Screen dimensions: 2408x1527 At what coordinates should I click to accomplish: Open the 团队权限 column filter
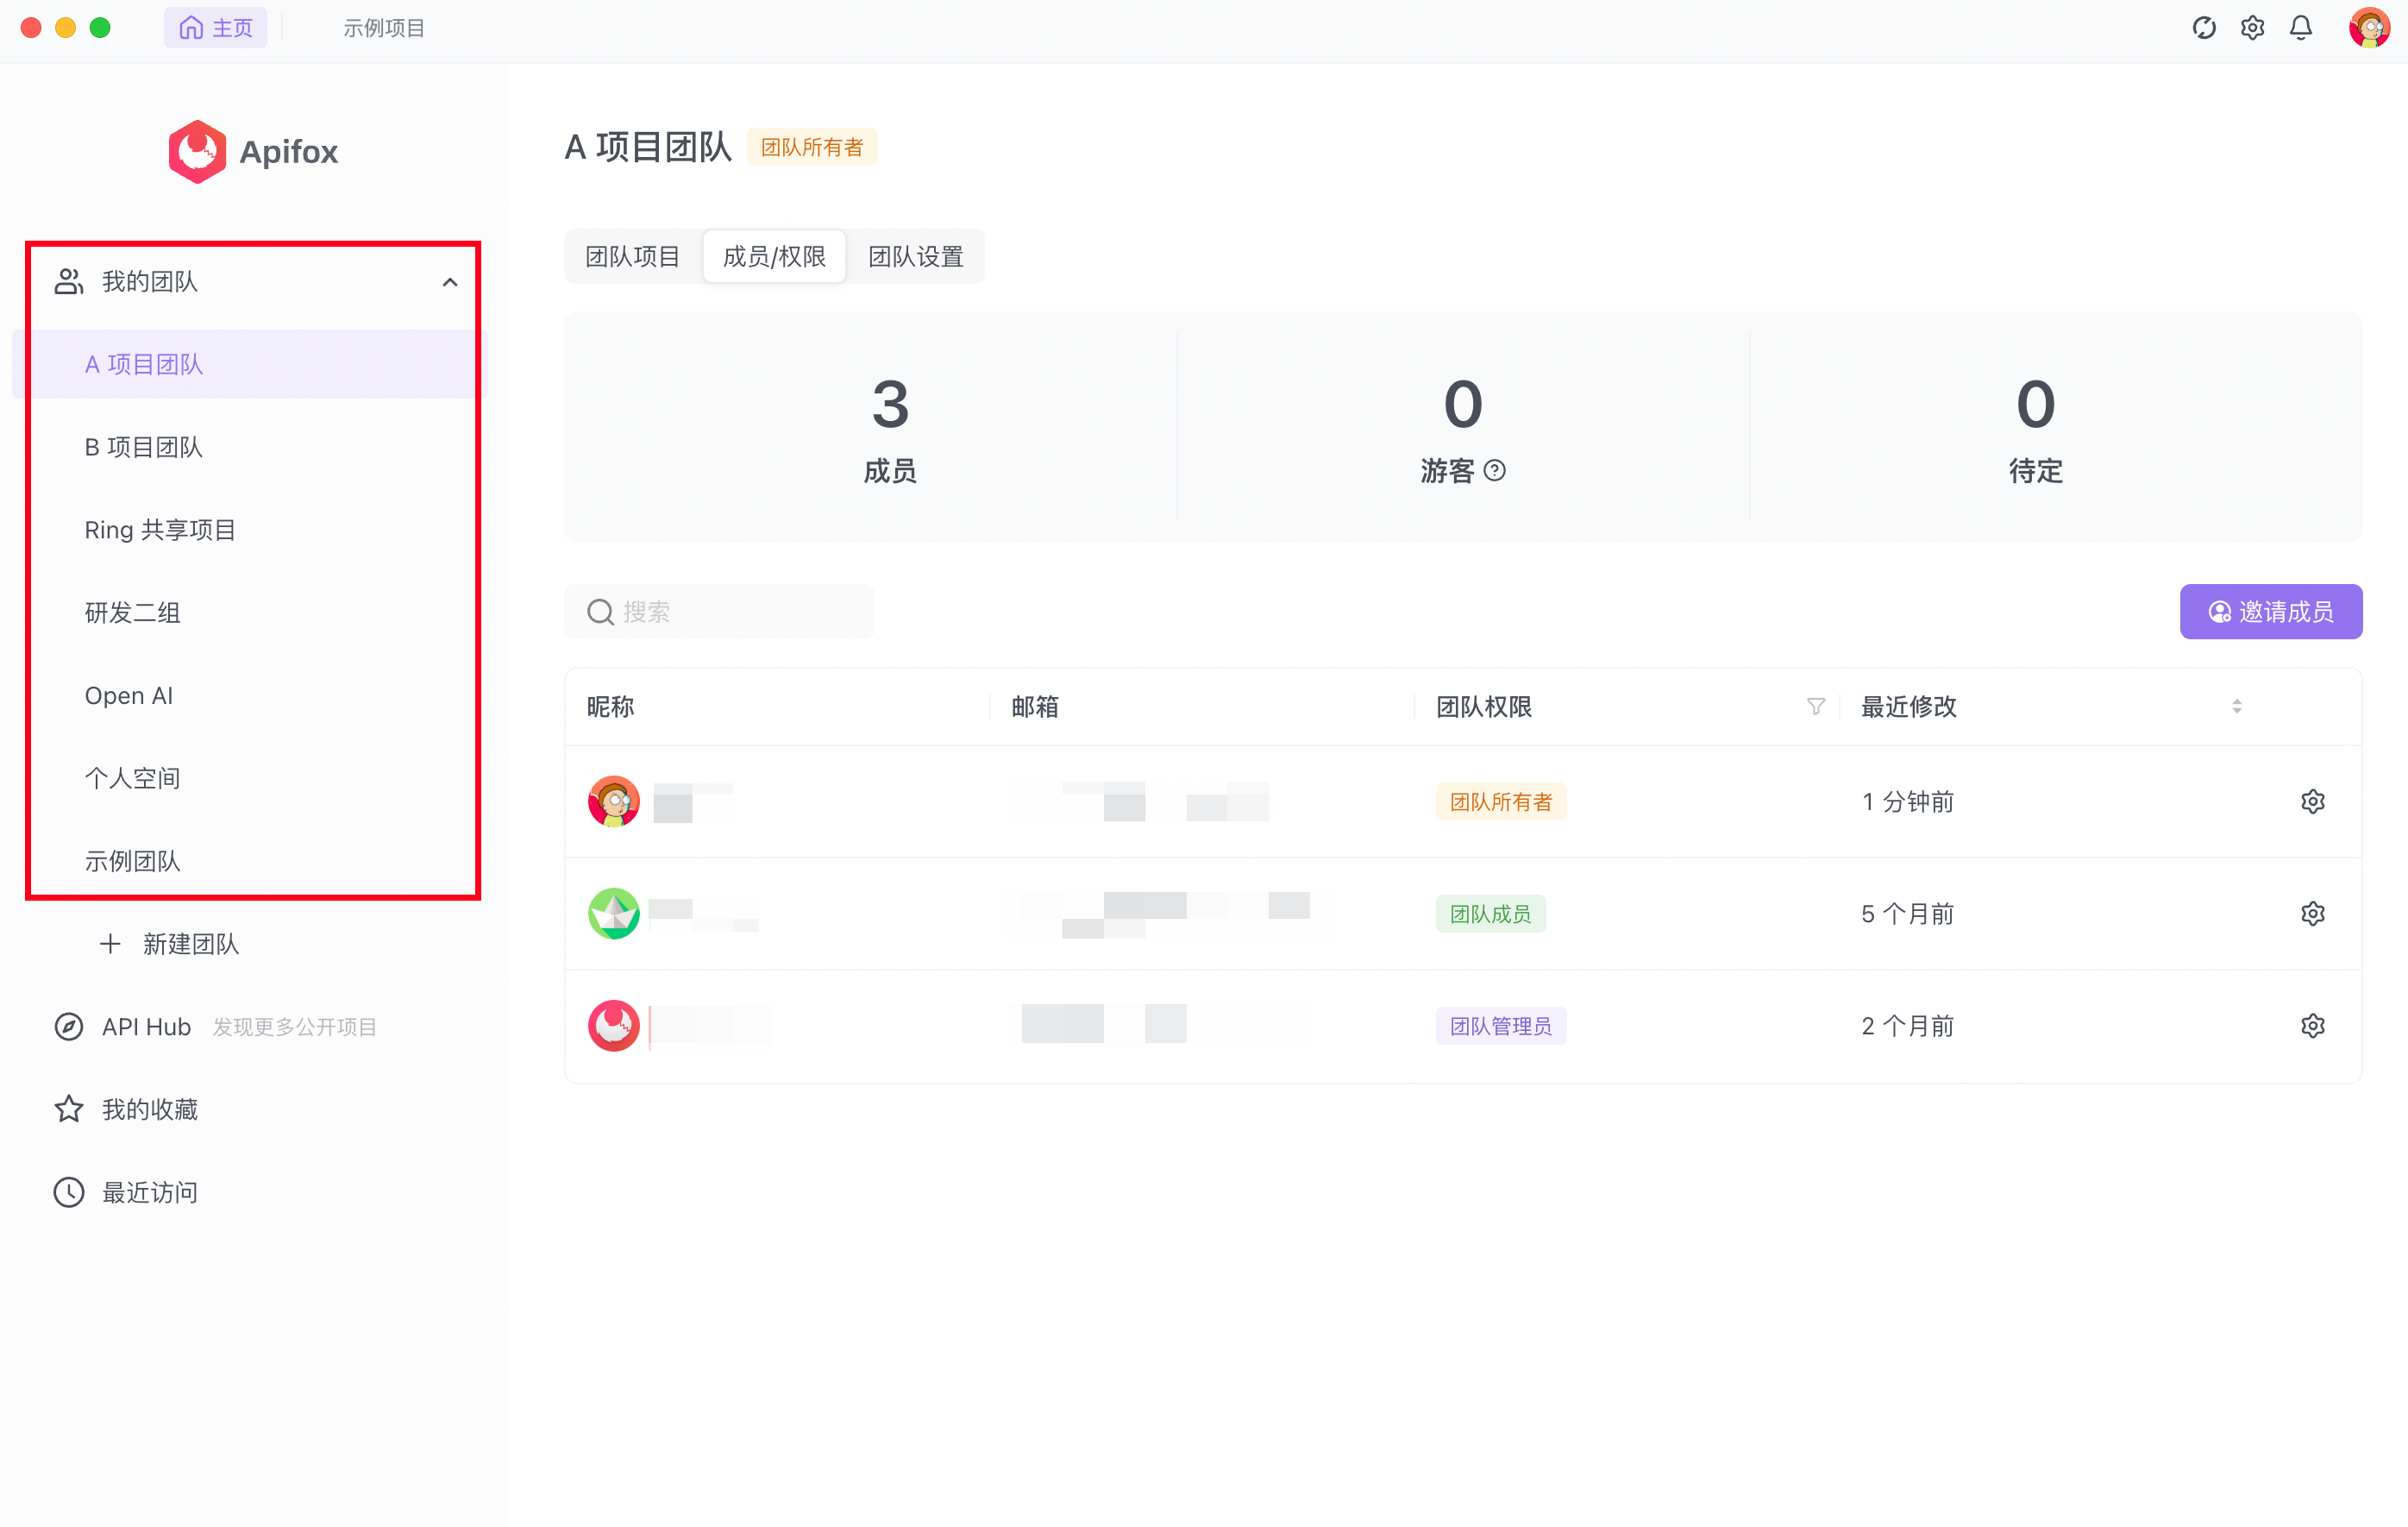[x=1816, y=706]
